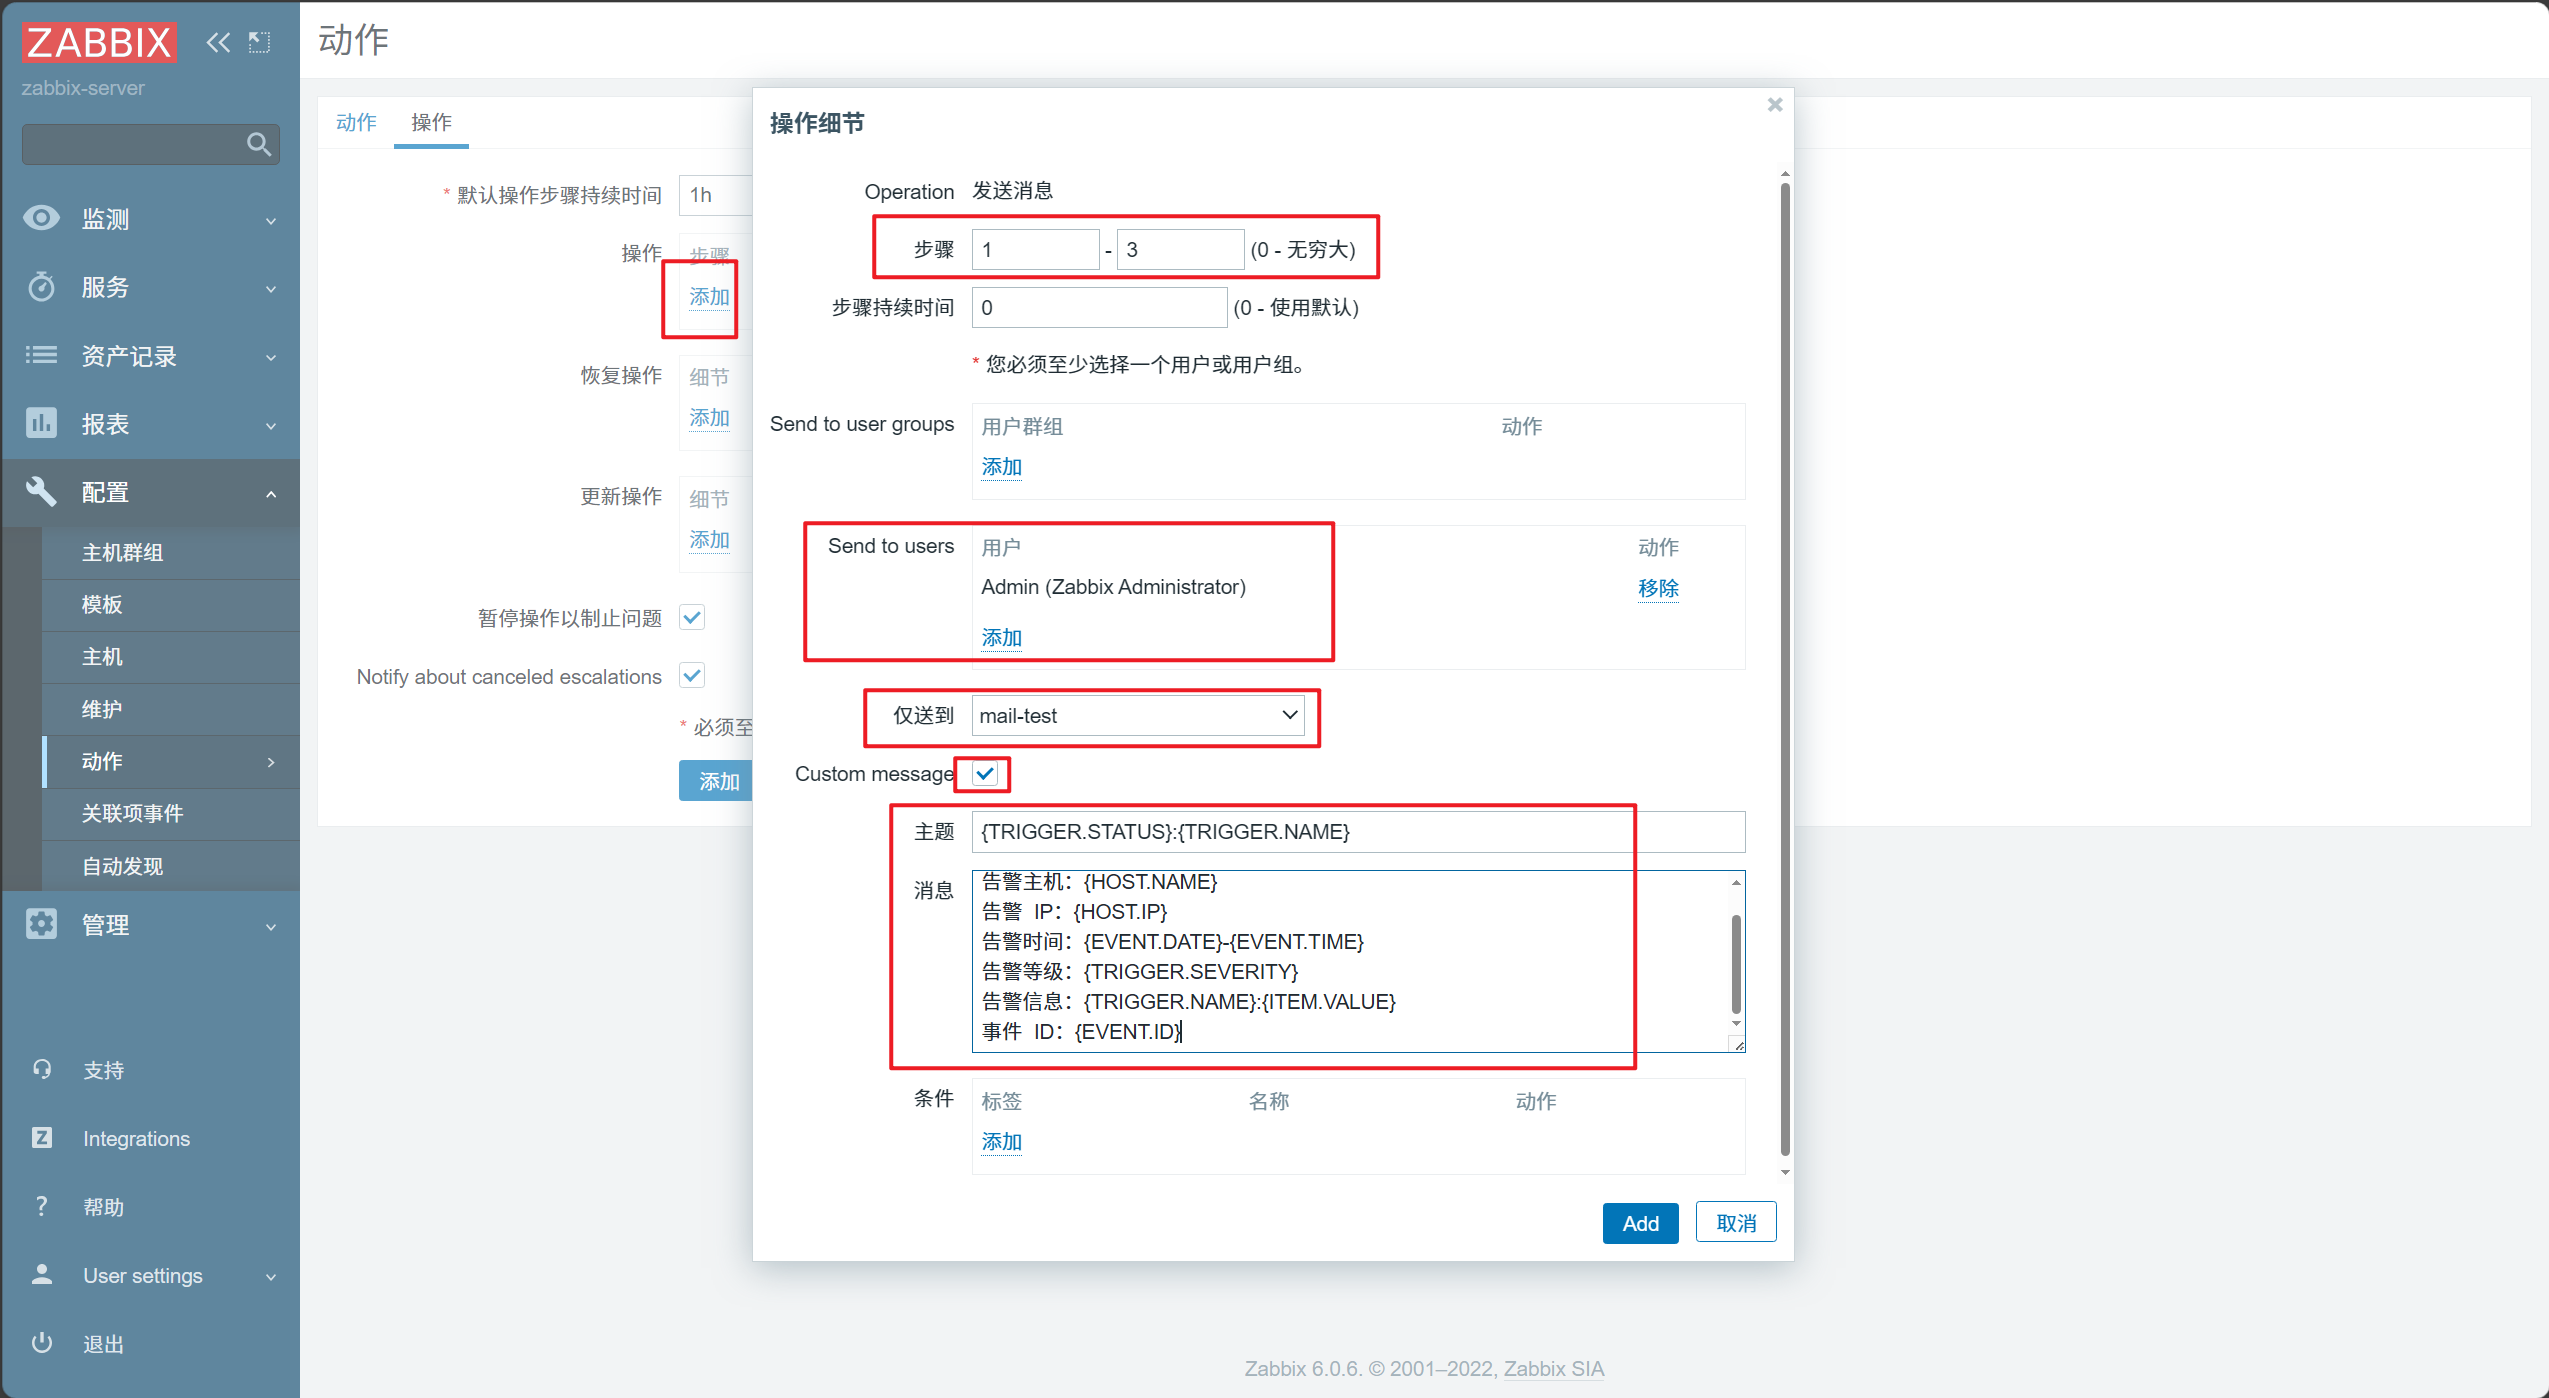Click 移除 link for Admin user

[1658, 588]
